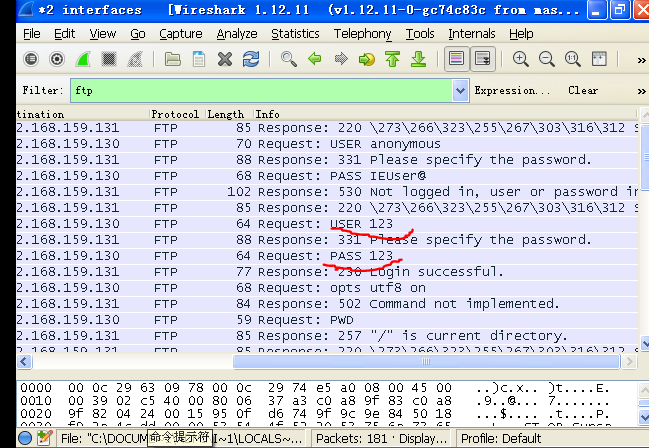Screen dimensions: 649x448
Task: Save this capture file icon
Action: pyautogui.click(x=199, y=59)
